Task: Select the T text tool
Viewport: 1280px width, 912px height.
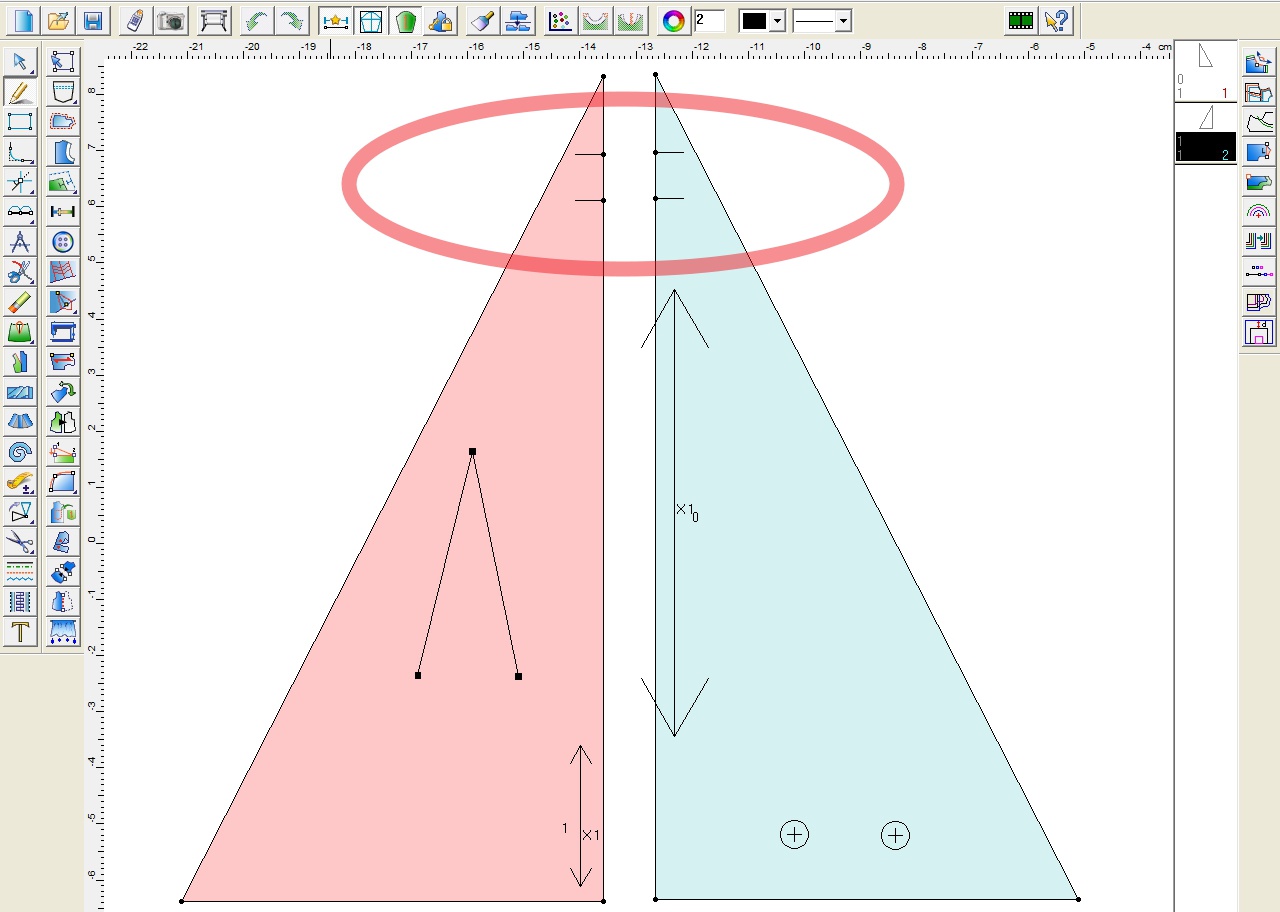Action: [x=20, y=632]
